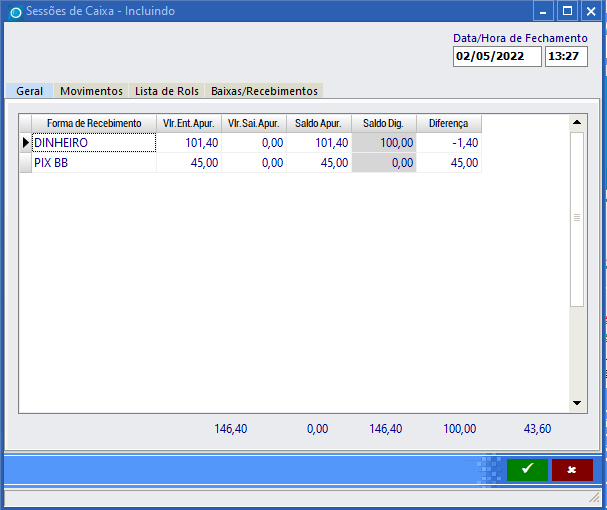Edit the Saldo Dig. cell for DINHEIRO
The width and height of the screenshot is (607, 510).
(384, 143)
